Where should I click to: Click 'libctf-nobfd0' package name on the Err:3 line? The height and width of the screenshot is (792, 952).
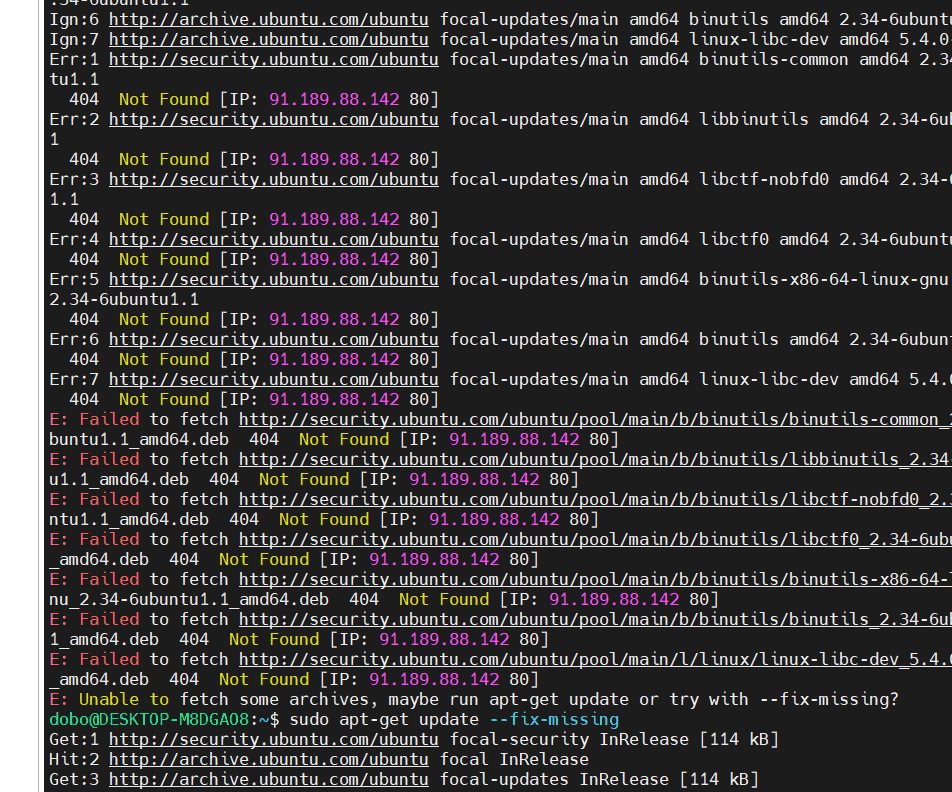(764, 180)
